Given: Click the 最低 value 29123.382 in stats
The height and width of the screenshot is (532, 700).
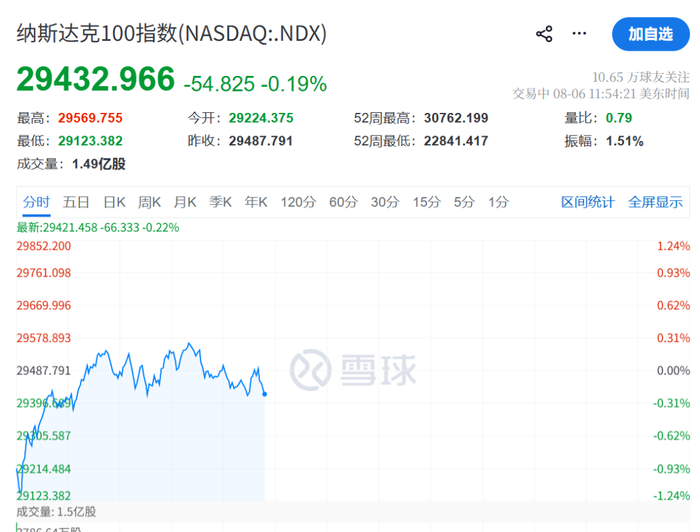Looking at the screenshot, I should (90, 141).
